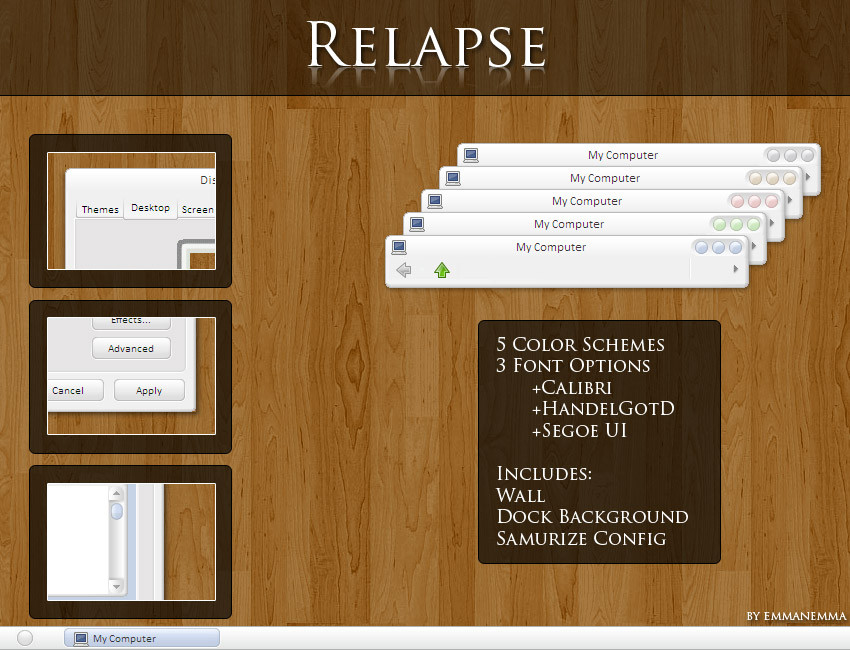Click computer icon of gray-buttoned My Computer window
This screenshot has height=650, width=850.
point(471,155)
